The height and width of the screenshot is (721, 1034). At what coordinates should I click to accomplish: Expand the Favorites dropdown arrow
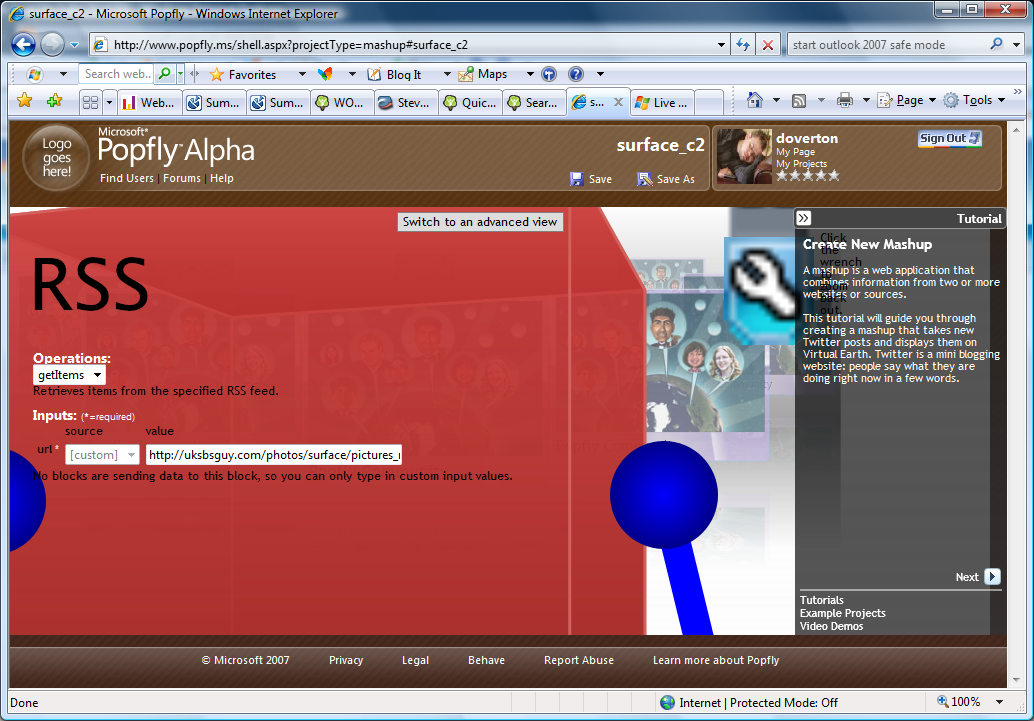pyautogui.click(x=302, y=74)
